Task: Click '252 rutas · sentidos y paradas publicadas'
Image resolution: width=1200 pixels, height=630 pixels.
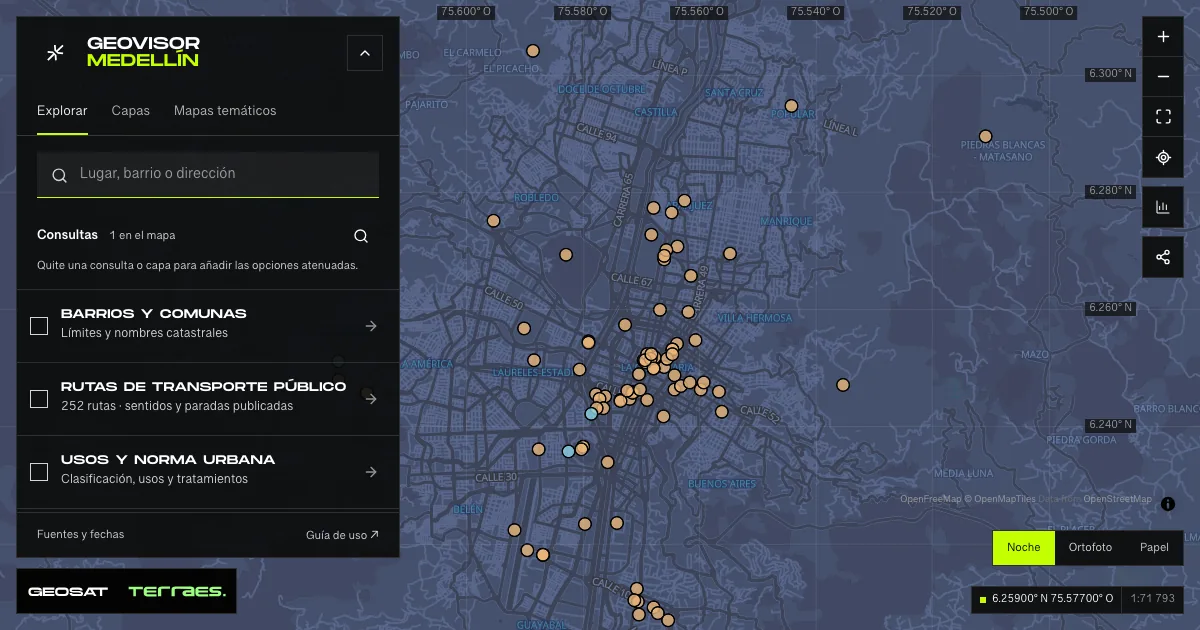Action: [x=177, y=406]
